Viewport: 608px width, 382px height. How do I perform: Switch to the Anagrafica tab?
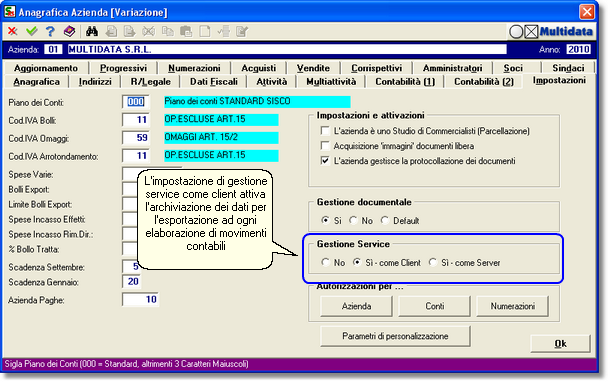pos(36,82)
